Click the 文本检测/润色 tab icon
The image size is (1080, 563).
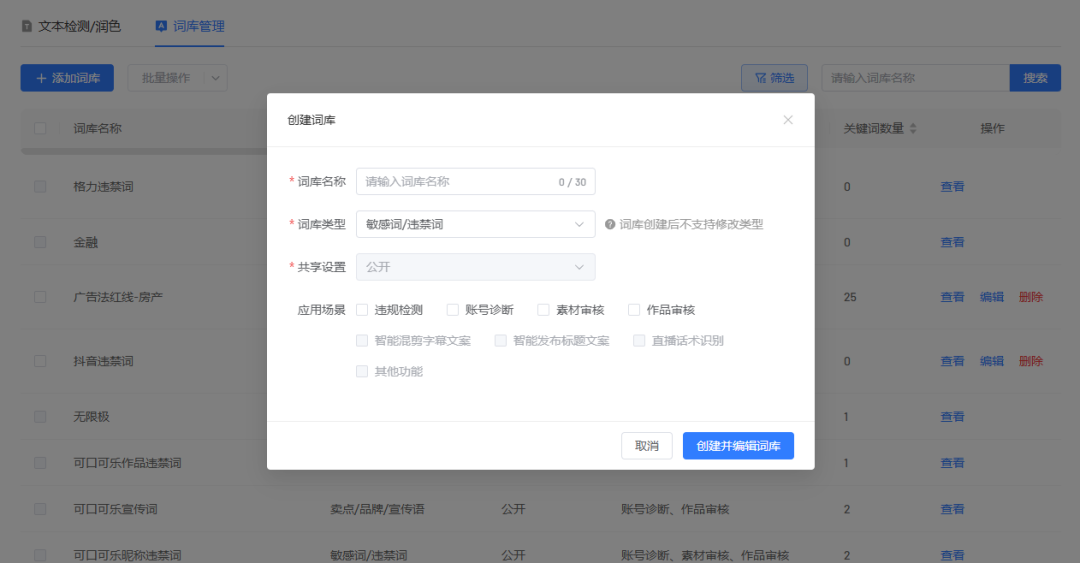click(27, 26)
